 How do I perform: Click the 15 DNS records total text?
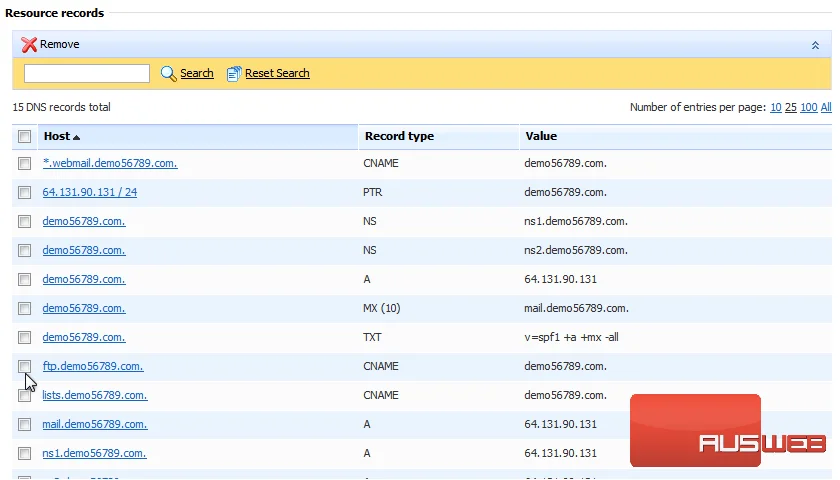tap(62, 107)
